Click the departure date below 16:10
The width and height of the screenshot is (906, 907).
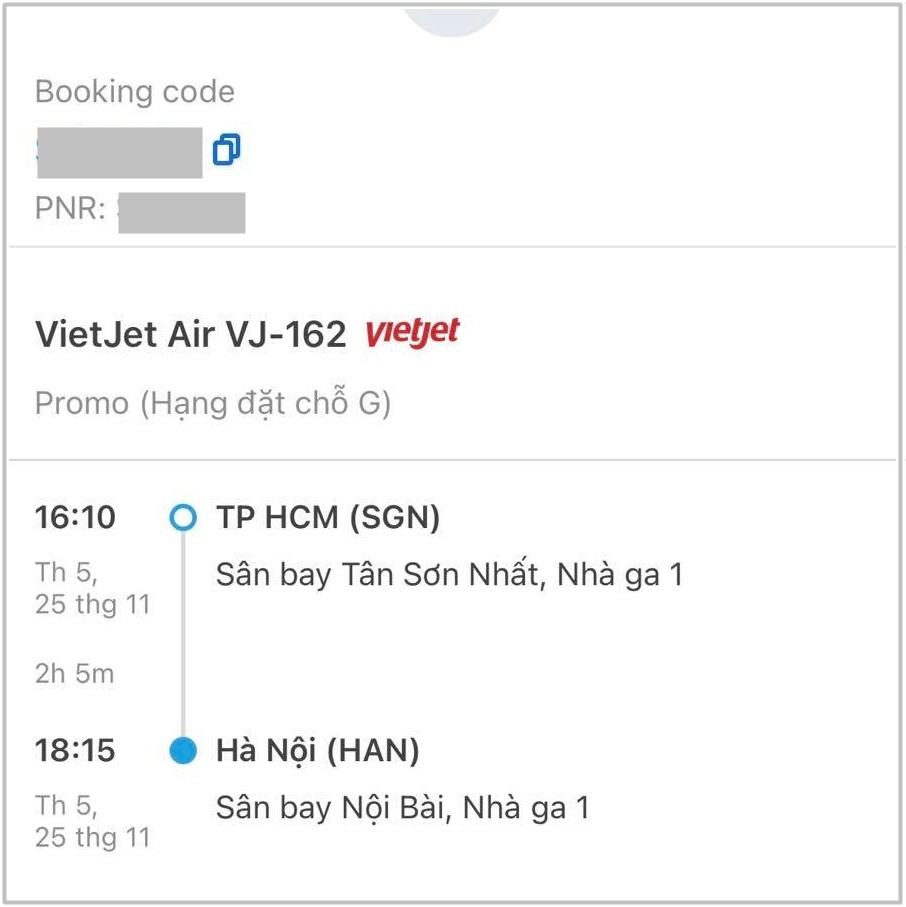click(91, 589)
